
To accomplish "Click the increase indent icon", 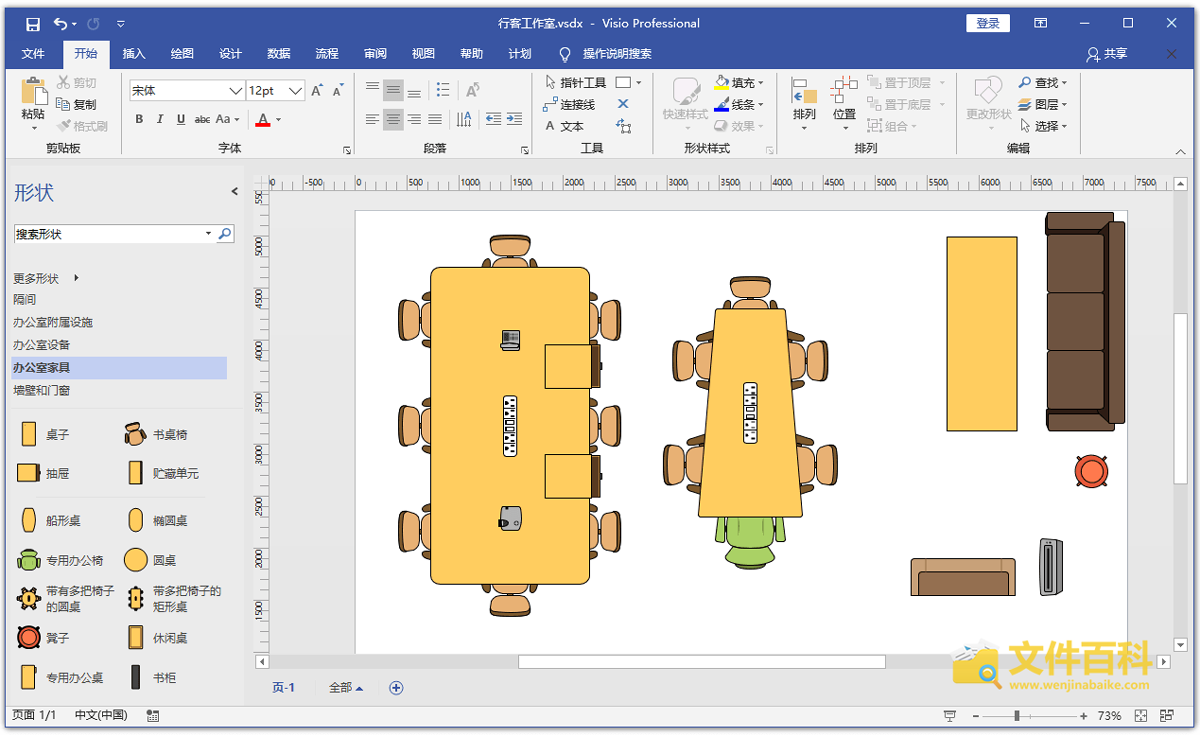I will [x=514, y=119].
